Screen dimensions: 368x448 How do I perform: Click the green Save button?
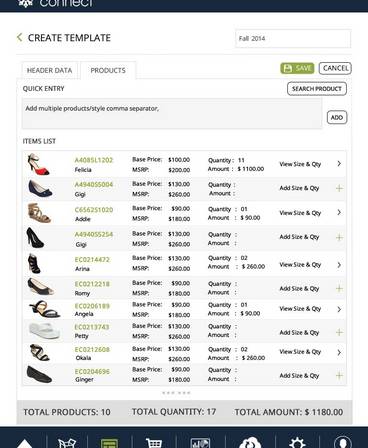point(297,68)
